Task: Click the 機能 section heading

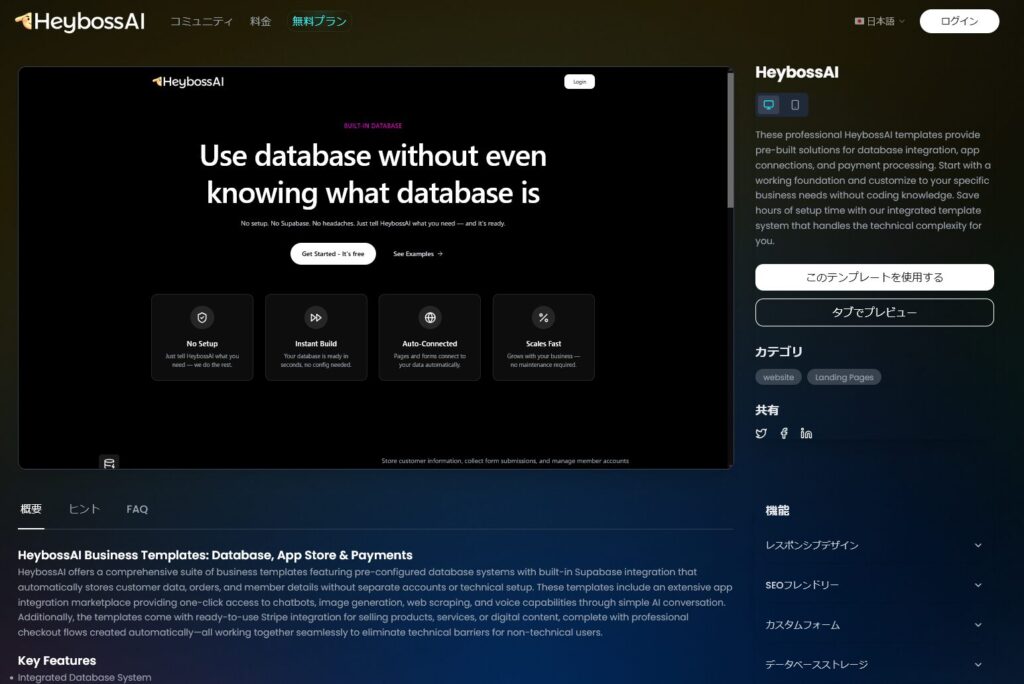Action: point(777,510)
